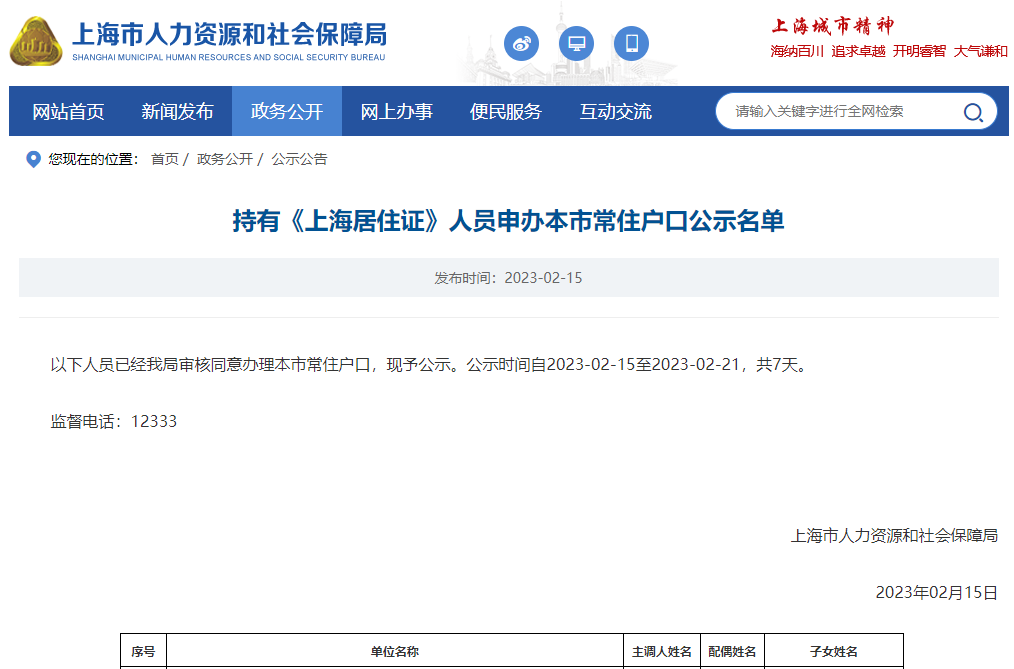Click the page title 持有《上海居住证》人员申办本市常住户口公示名单
This screenshot has width=1014, height=669.
tap(508, 221)
